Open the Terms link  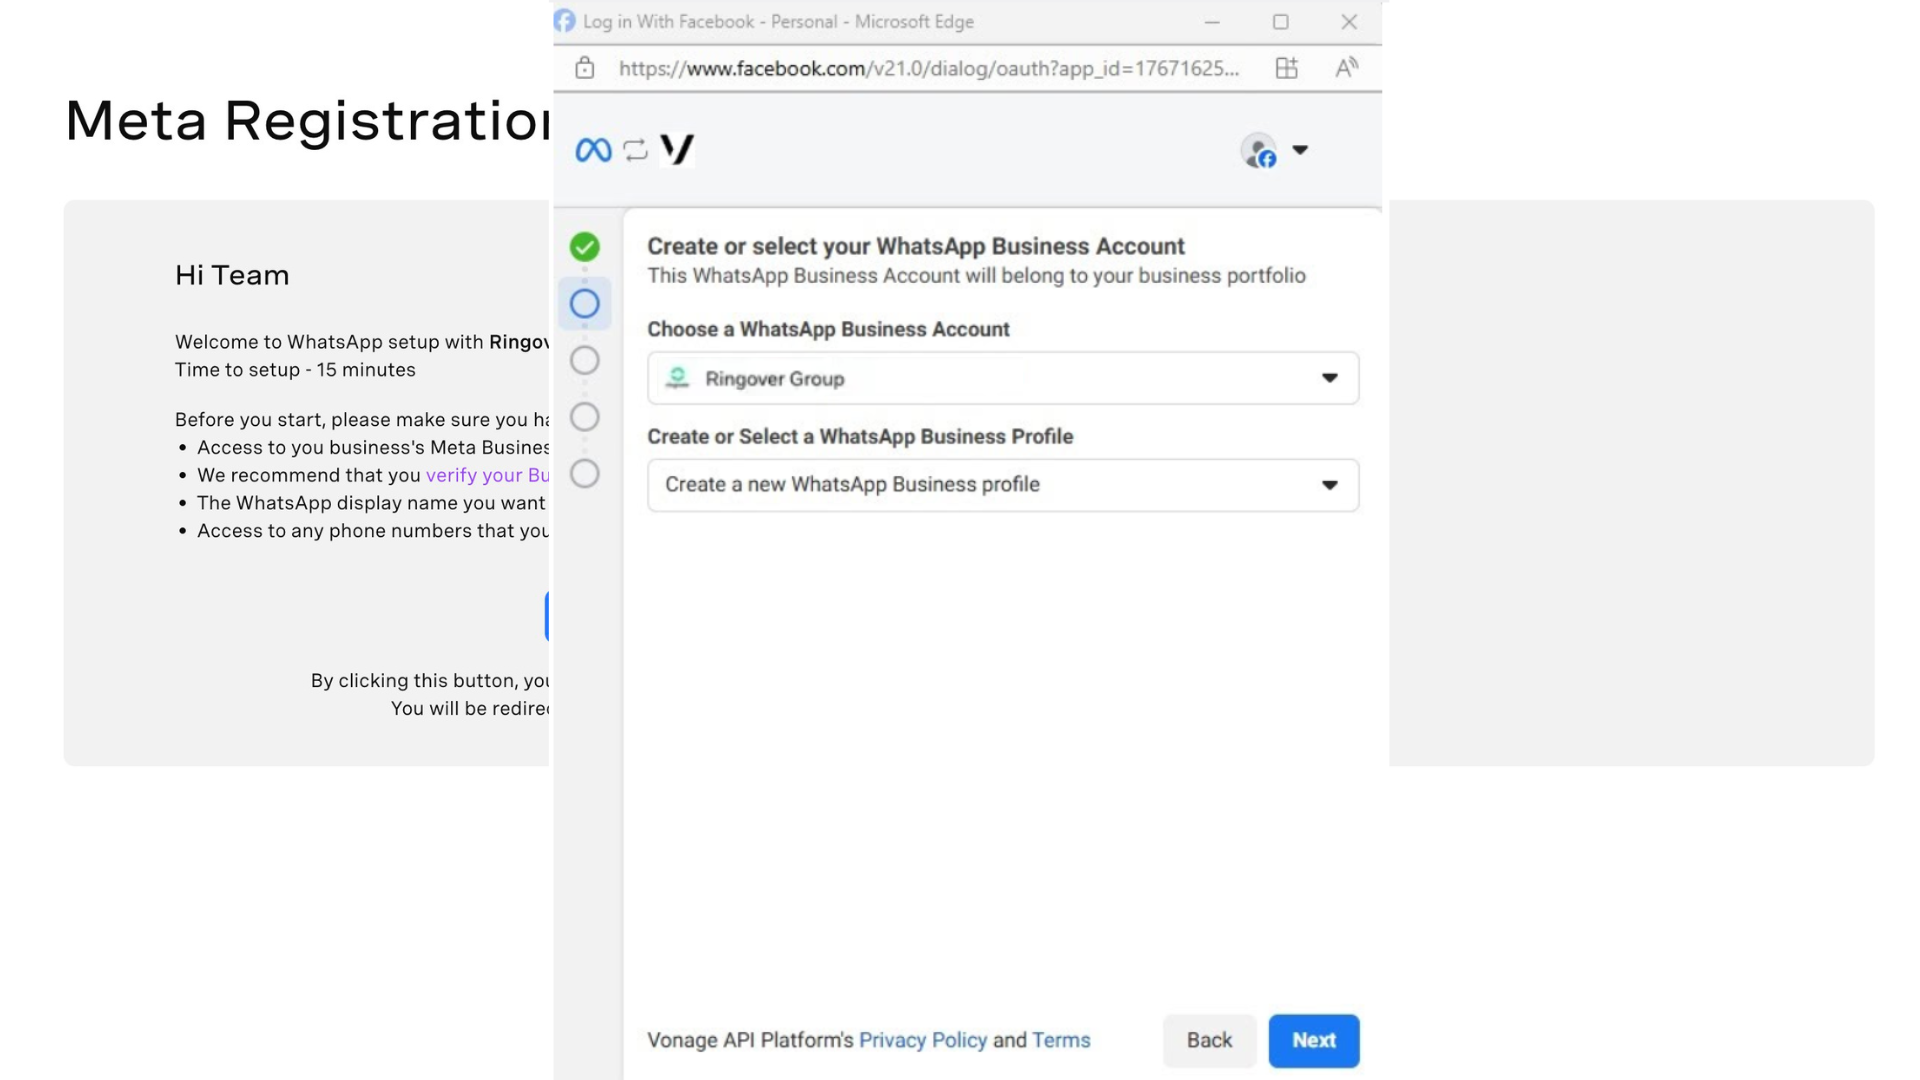point(1061,1040)
